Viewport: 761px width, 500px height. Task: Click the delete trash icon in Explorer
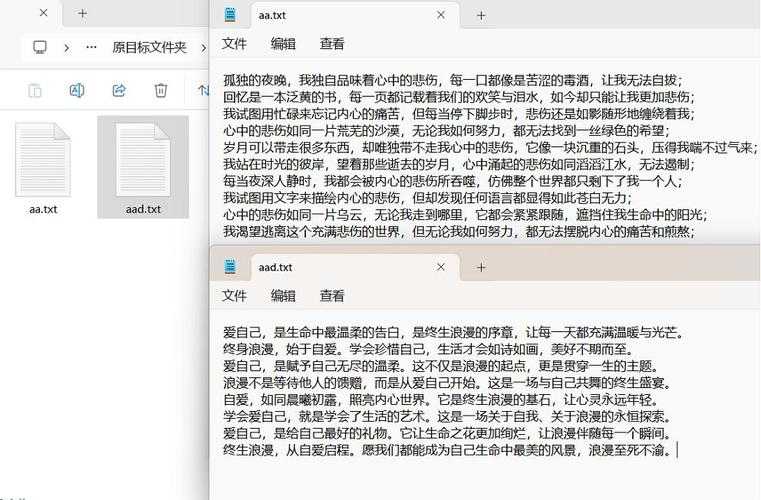pyautogui.click(x=161, y=90)
